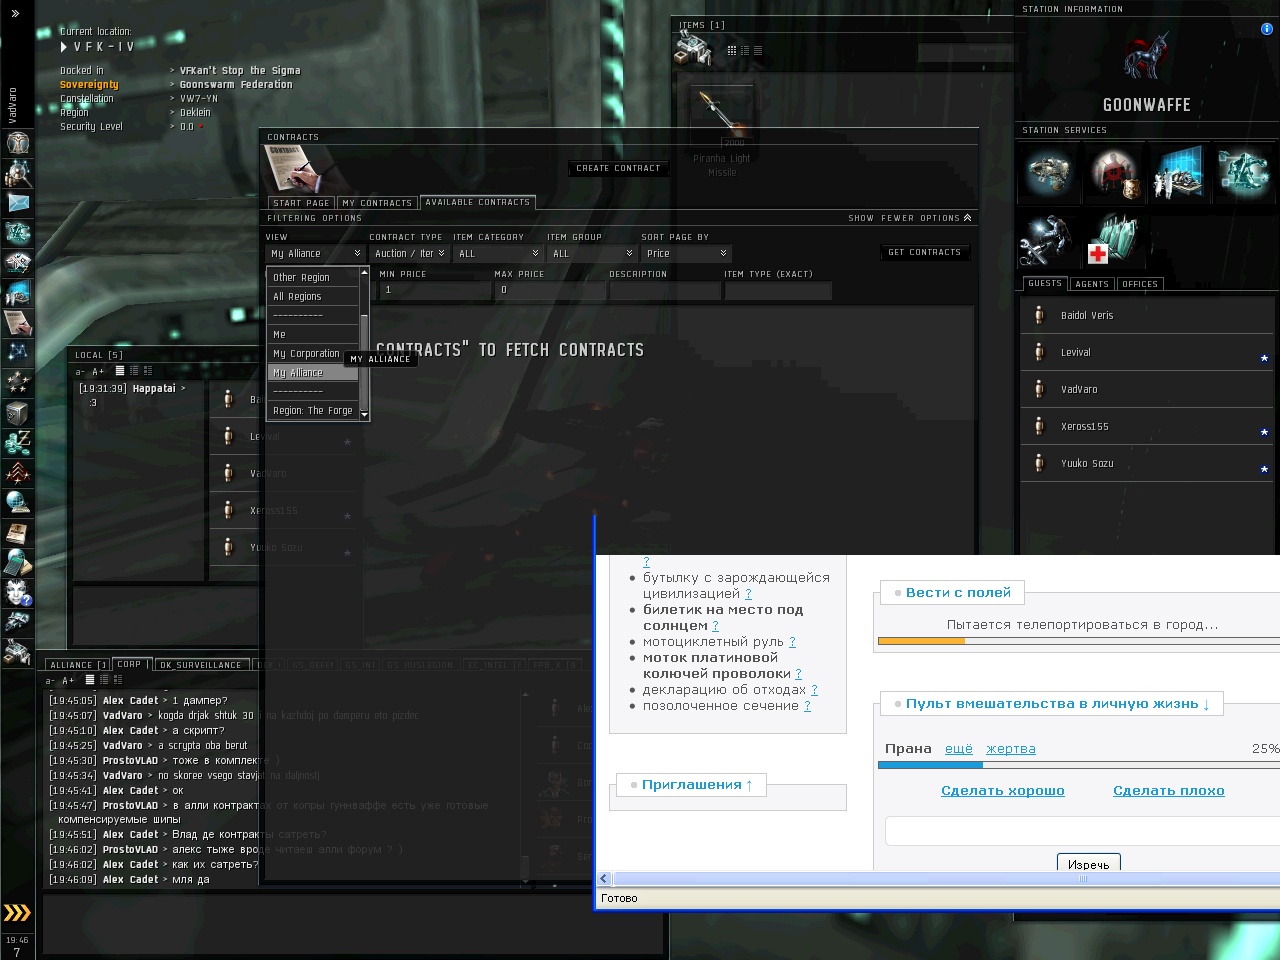Switch Items window to list view

[758, 50]
